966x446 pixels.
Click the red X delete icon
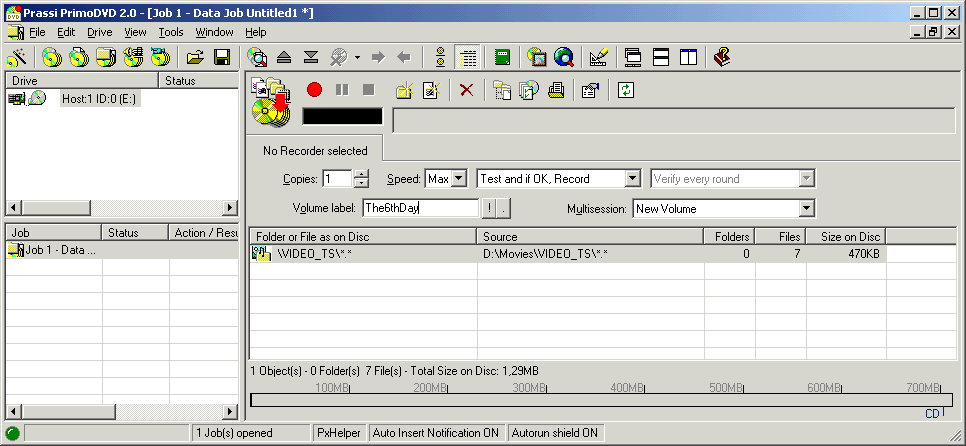pos(466,90)
